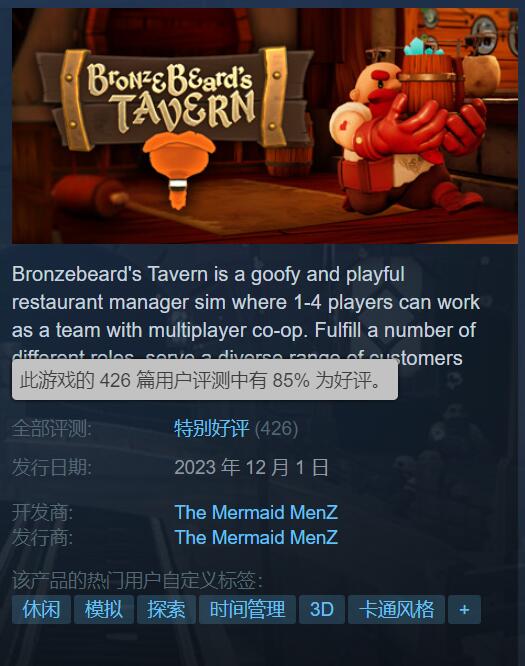
Task: Select the 卡通风格 tag
Action: click(396, 610)
